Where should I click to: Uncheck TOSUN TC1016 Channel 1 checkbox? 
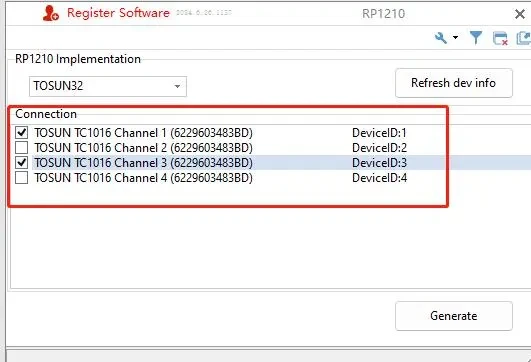pos(22,132)
